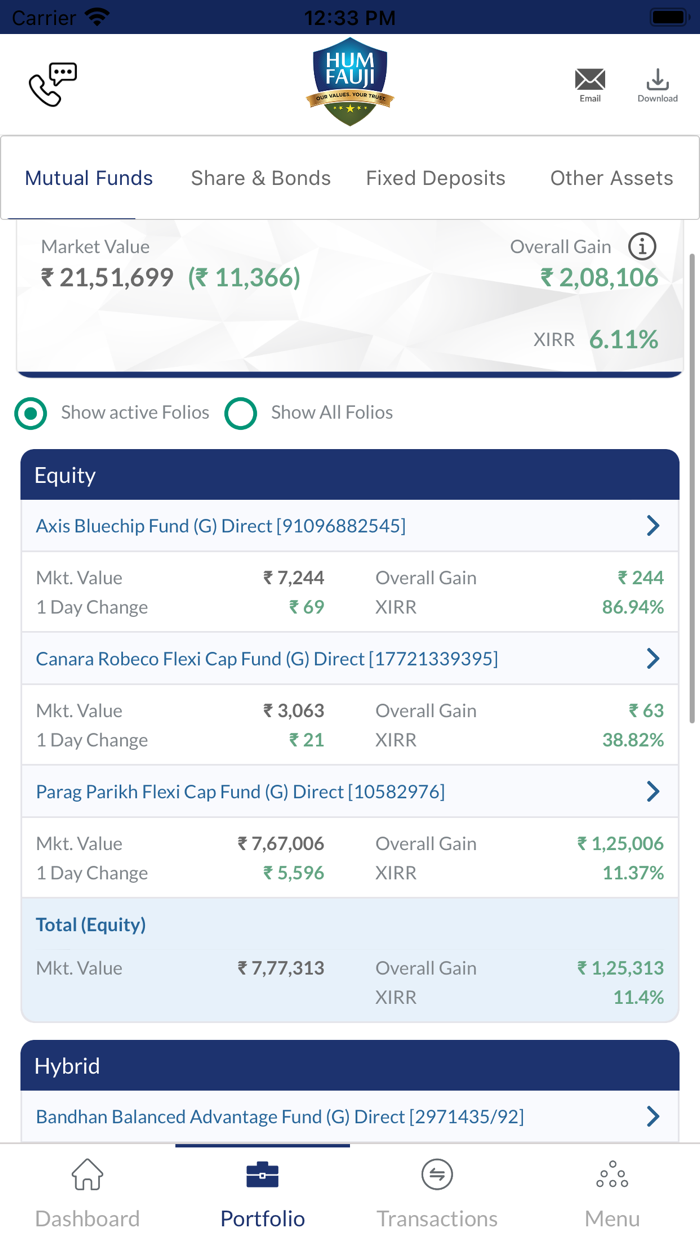The height and width of the screenshot is (1244, 700).
Task: Open Overall Gain info icon
Action: (x=642, y=246)
